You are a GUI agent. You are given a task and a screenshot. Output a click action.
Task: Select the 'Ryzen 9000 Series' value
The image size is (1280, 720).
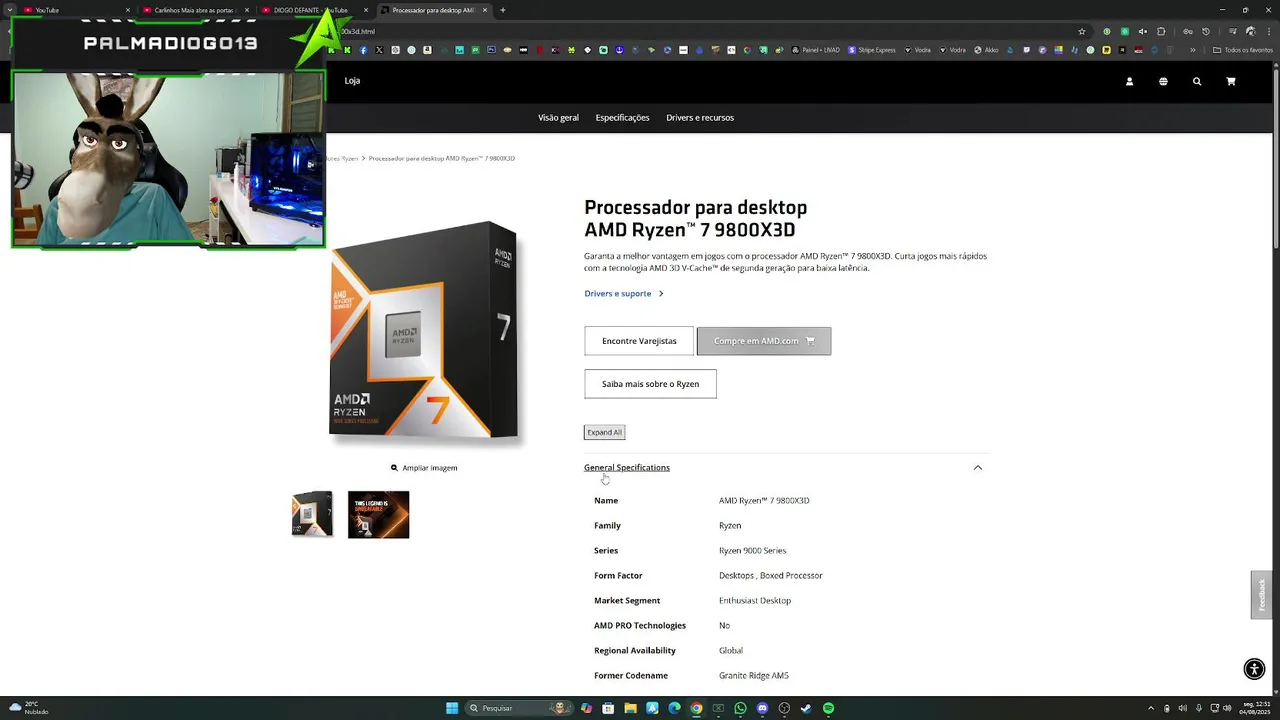pyautogui.click(x=752, y=551)
